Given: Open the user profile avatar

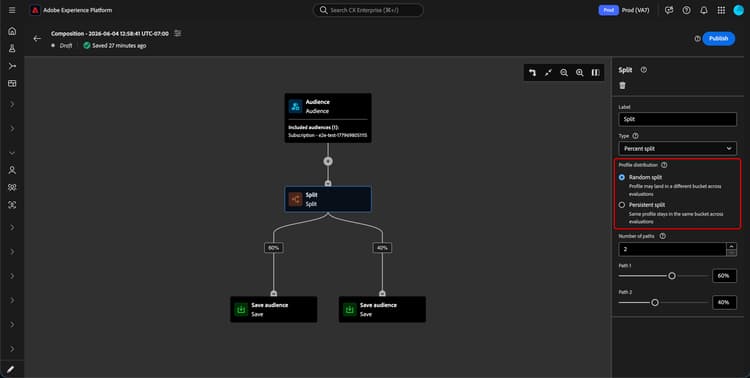Looking at the screenshot, I should [739, 10].
